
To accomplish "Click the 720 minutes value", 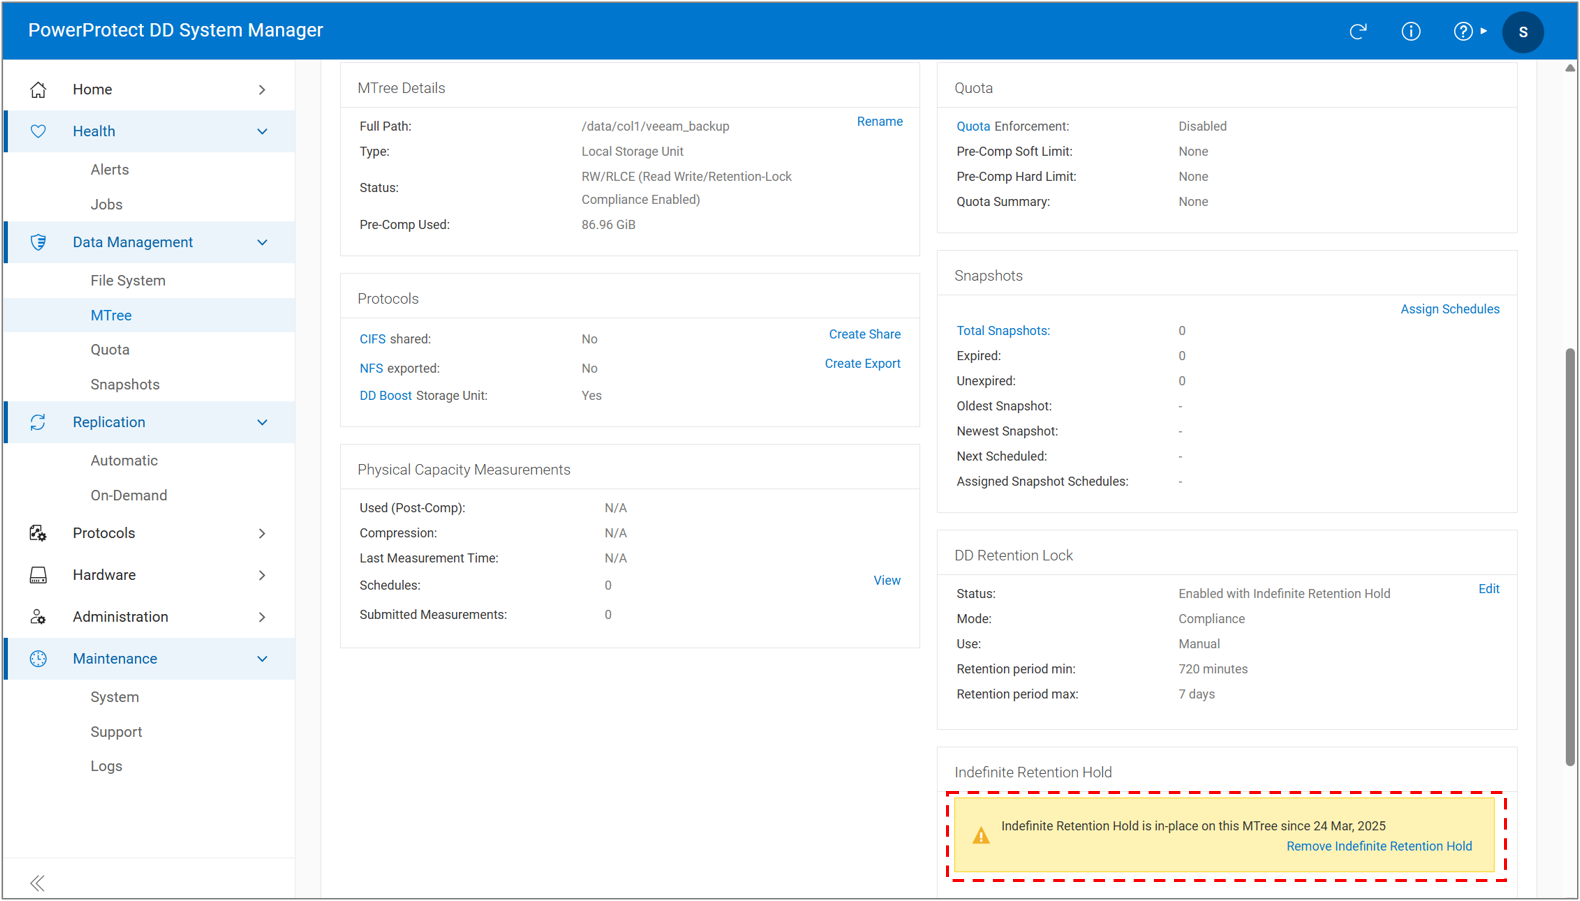I will click(1213, 670).
